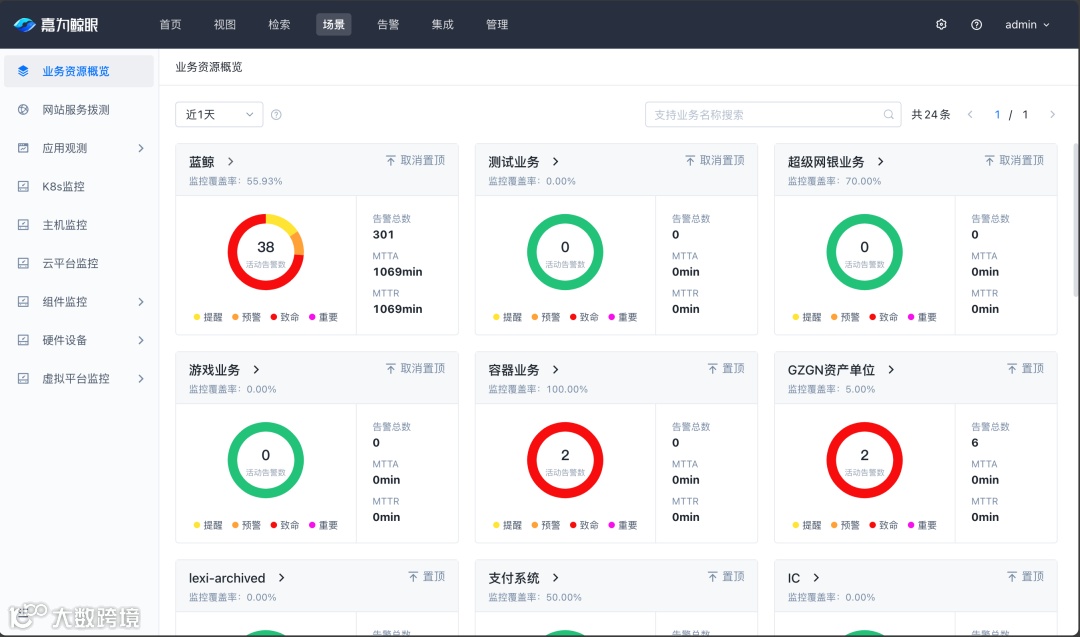The image size is (1080, 637).
Task: Open the settings gear icon
Action: (x=942, y=25)
